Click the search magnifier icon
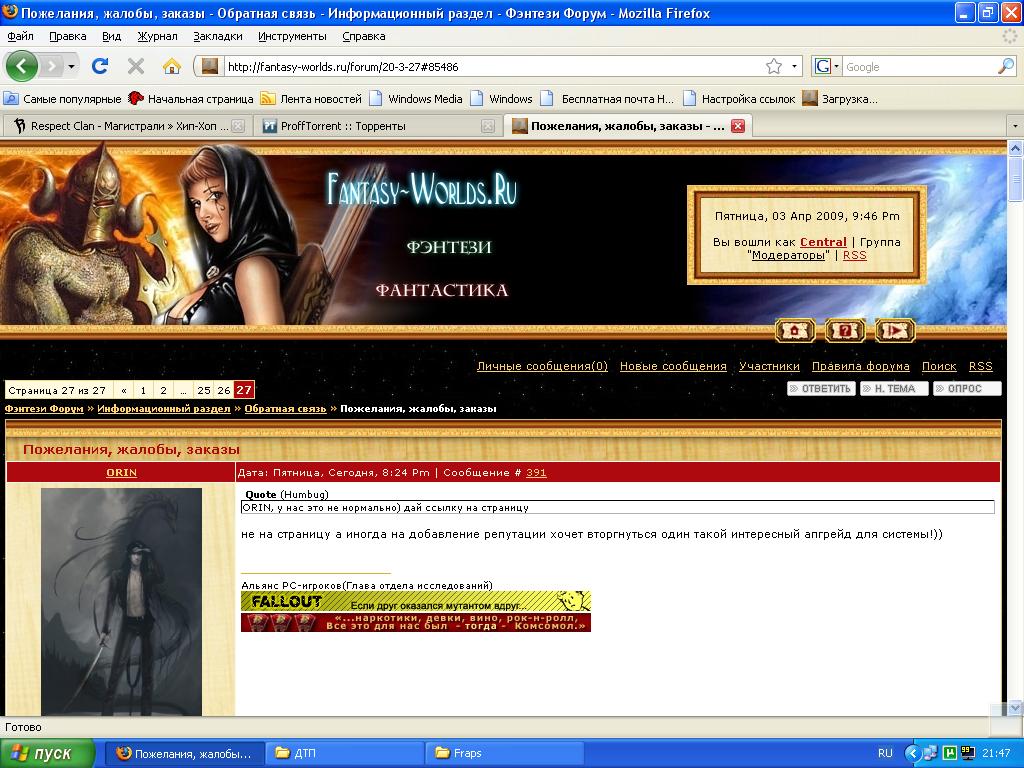This screenshot has height=768, width=1024. [1006, 66]
